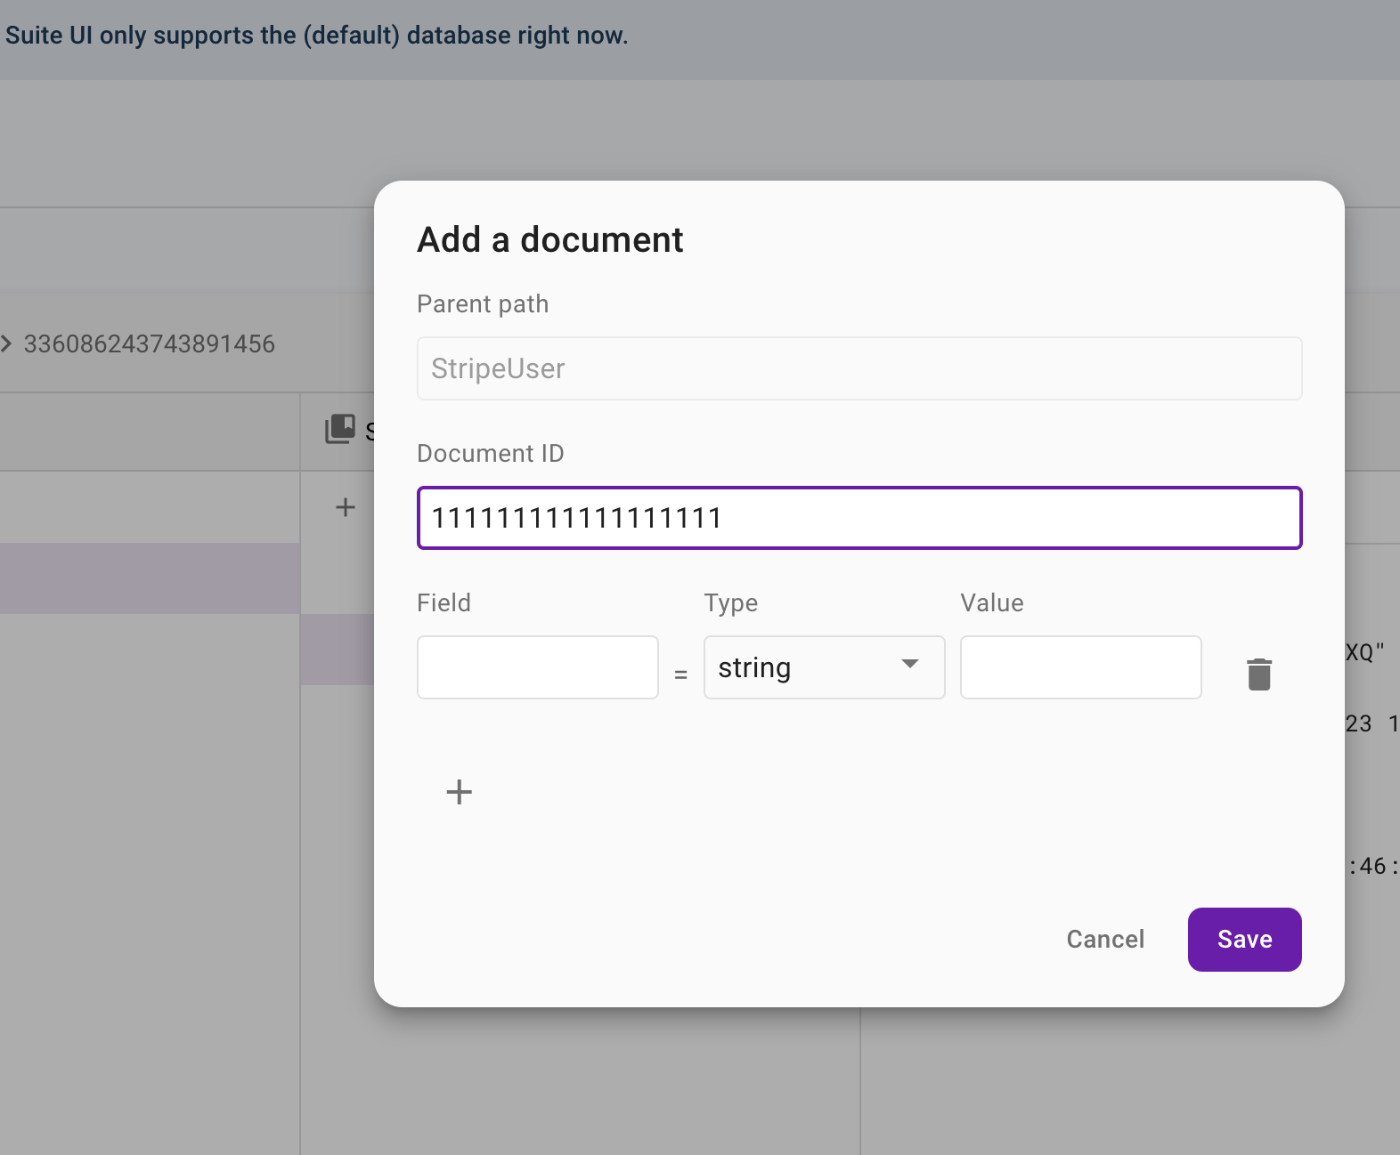1400x1155 pixels.
Task: Focus the Document ID input
Action: [859, 518]
